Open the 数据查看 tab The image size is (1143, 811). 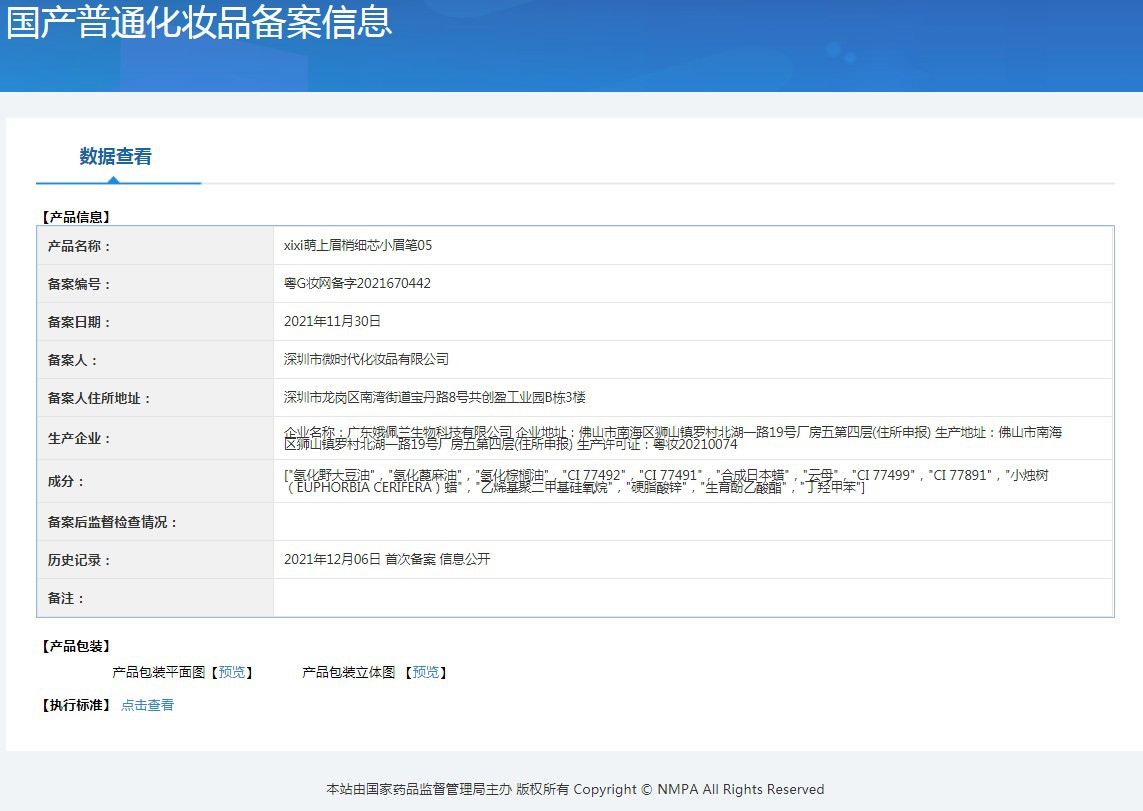[x=115, y=156]
